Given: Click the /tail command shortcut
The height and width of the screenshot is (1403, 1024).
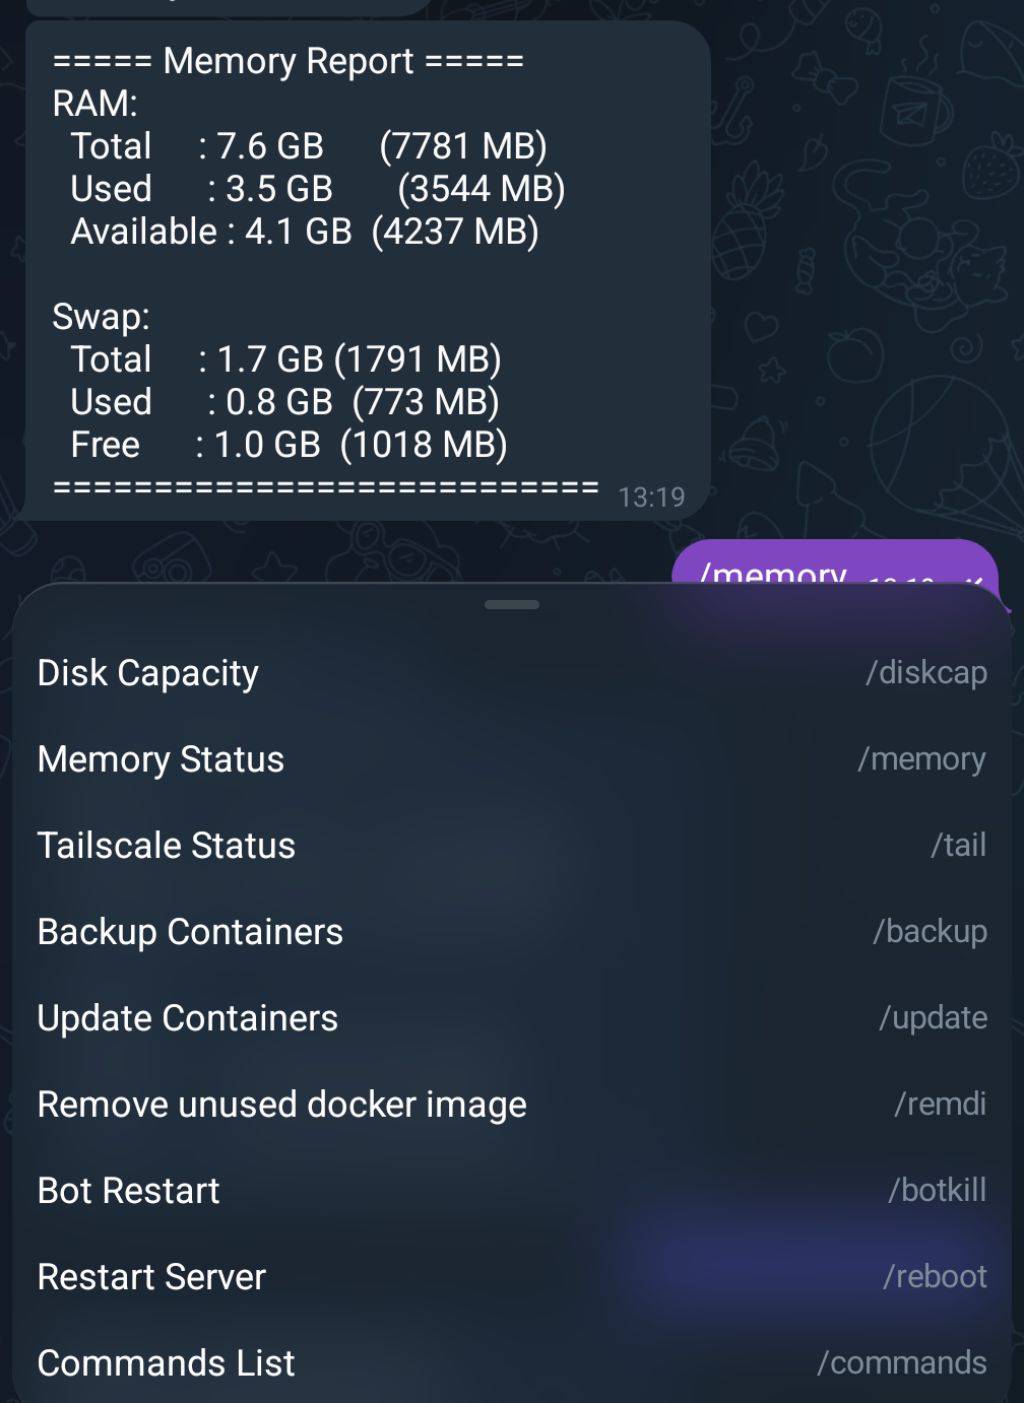Looking at the screenshot, I should [x=958, y=845].
